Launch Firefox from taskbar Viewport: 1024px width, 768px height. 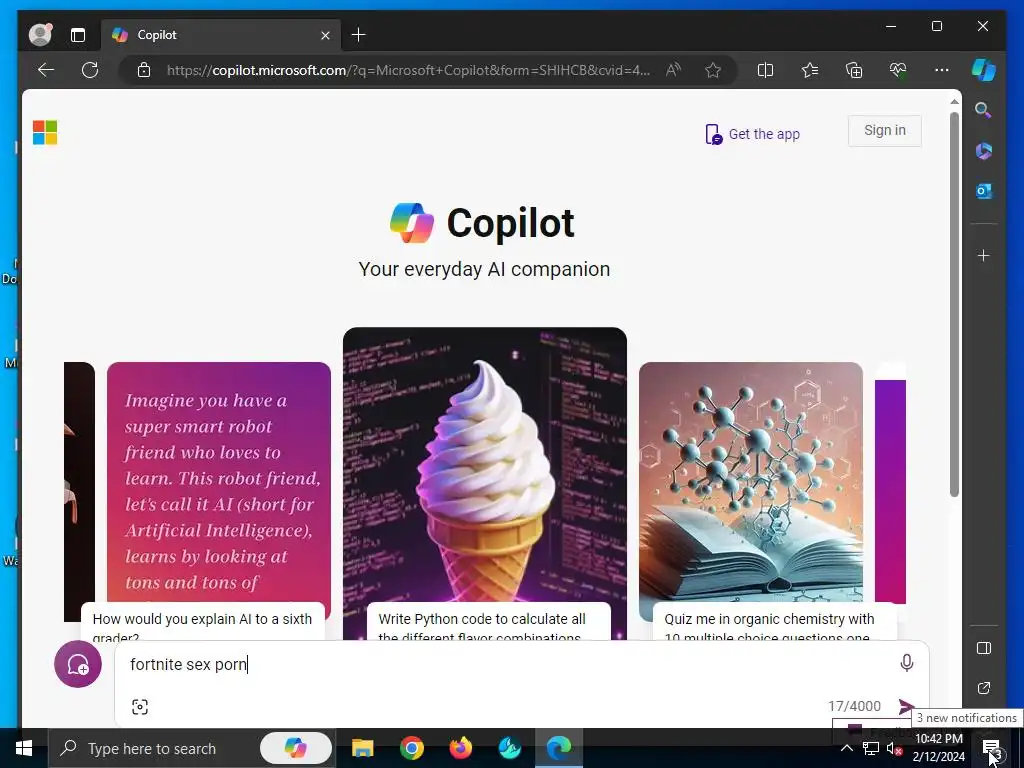[460, 748]
